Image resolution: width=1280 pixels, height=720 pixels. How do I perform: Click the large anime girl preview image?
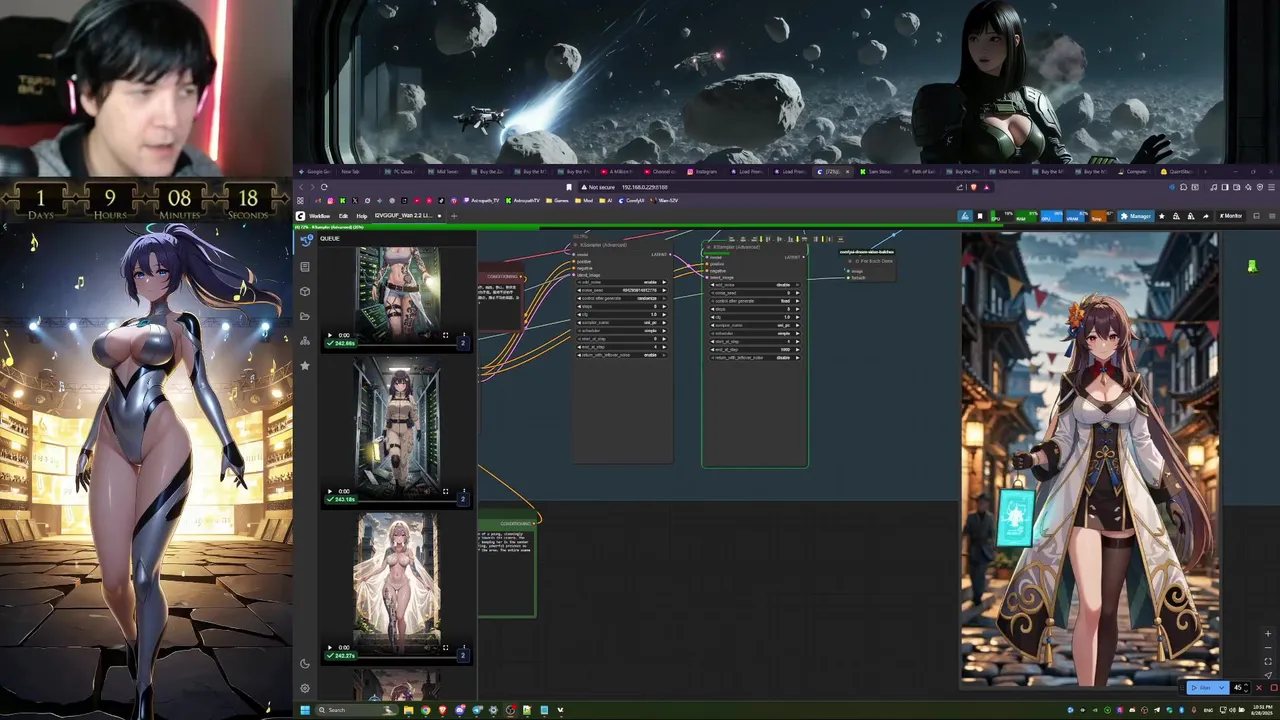pos(1090,458)
